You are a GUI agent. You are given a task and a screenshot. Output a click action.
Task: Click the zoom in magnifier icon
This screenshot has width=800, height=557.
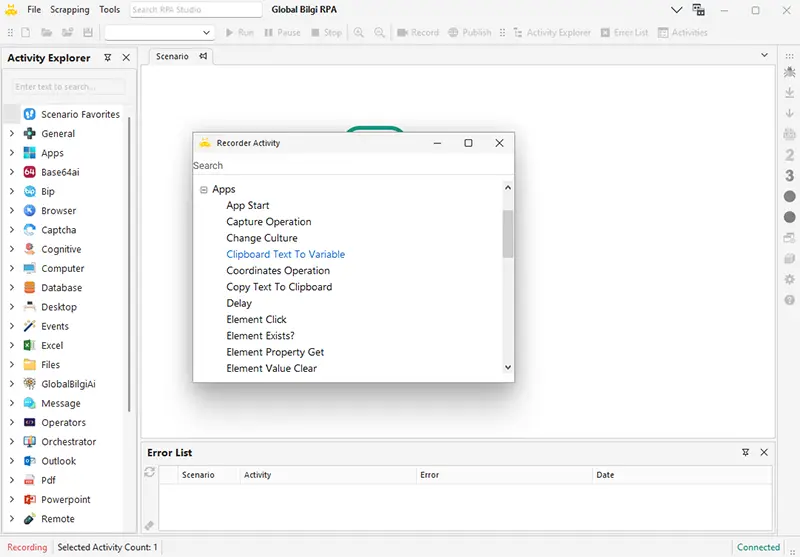359,33
